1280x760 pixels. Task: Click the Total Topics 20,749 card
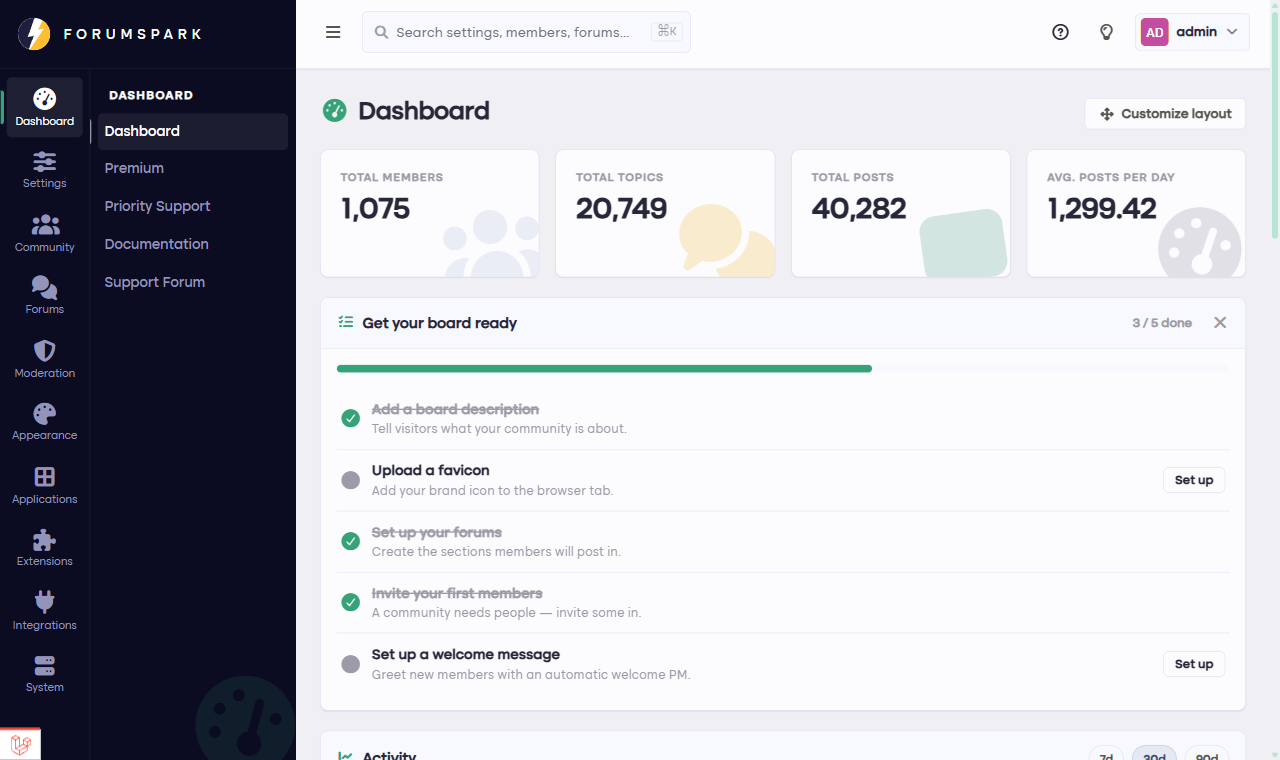(665, 213)
